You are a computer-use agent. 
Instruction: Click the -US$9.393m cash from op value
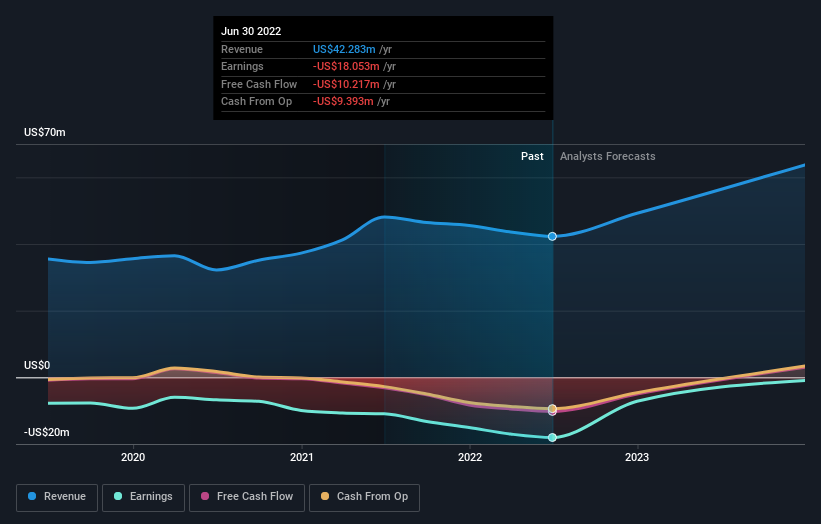coord(343,102)
